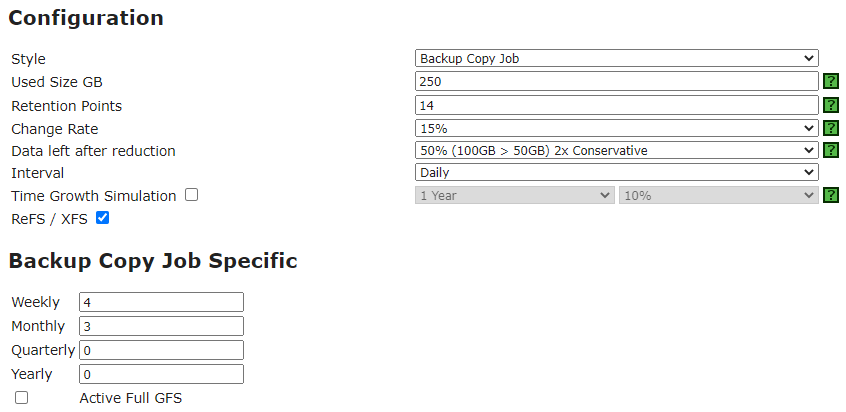Click the 10% growth rate dropdown

tap(719, 195)
